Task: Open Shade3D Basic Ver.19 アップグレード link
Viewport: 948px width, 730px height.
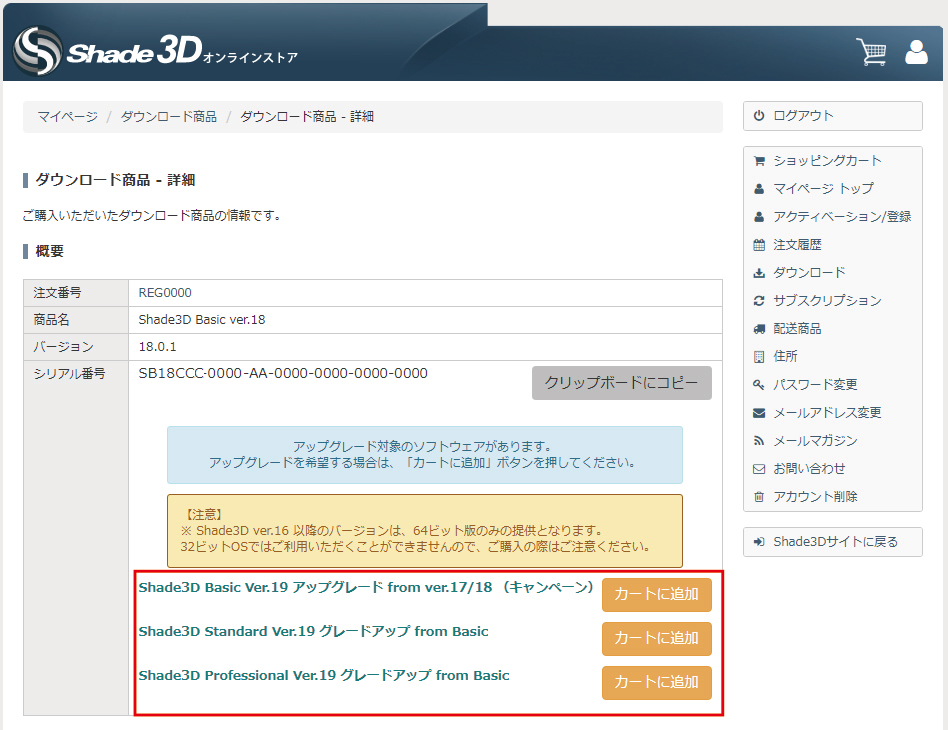Action: click(367, 587)
